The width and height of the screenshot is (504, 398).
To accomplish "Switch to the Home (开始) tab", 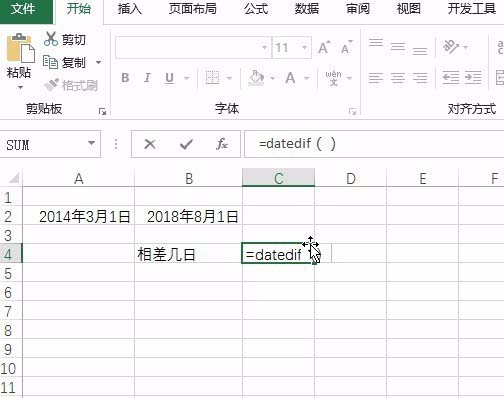I will (79, 9).
